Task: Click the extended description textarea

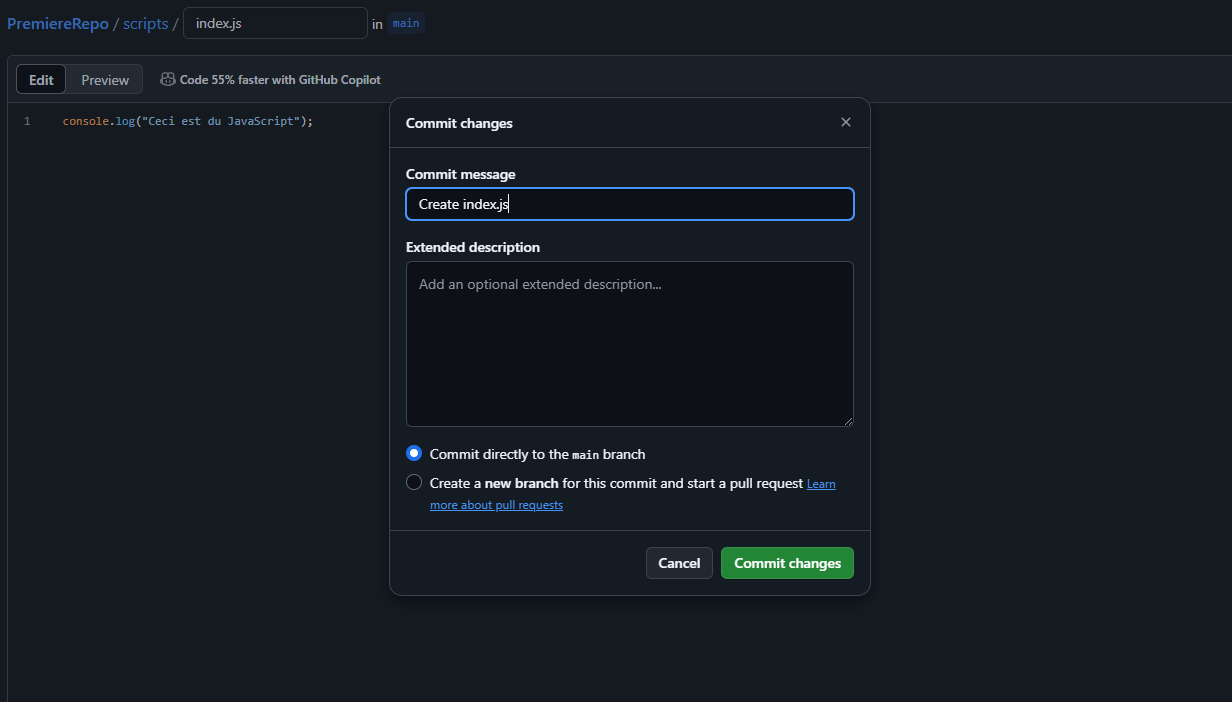Action: click(x=629, y=343)
